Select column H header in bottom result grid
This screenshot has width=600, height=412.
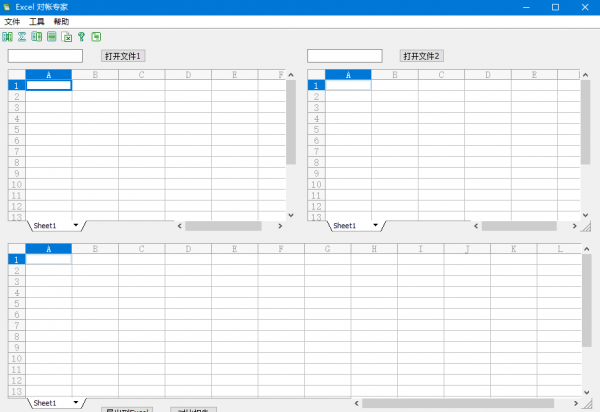point(374,249)
